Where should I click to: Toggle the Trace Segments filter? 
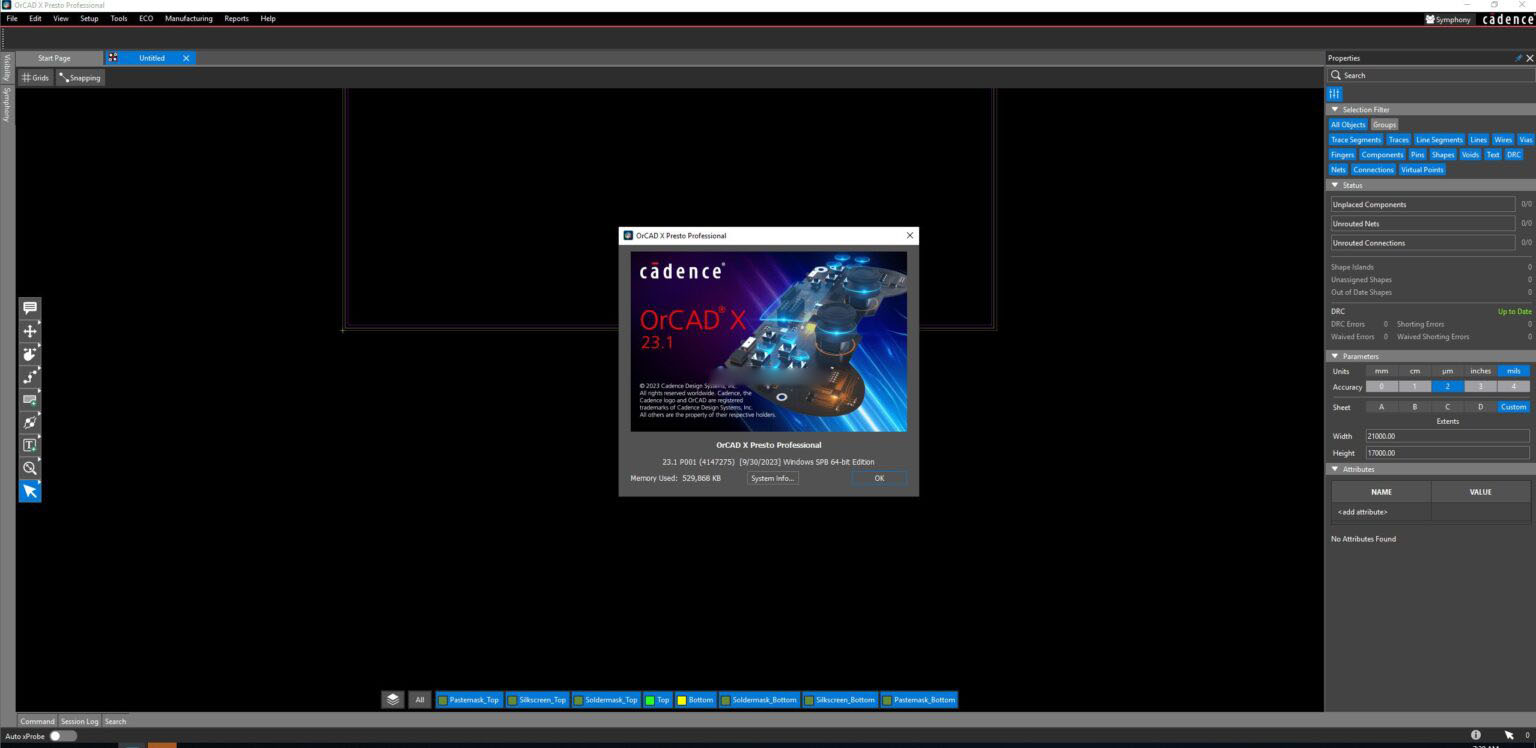pos(1356,140)
